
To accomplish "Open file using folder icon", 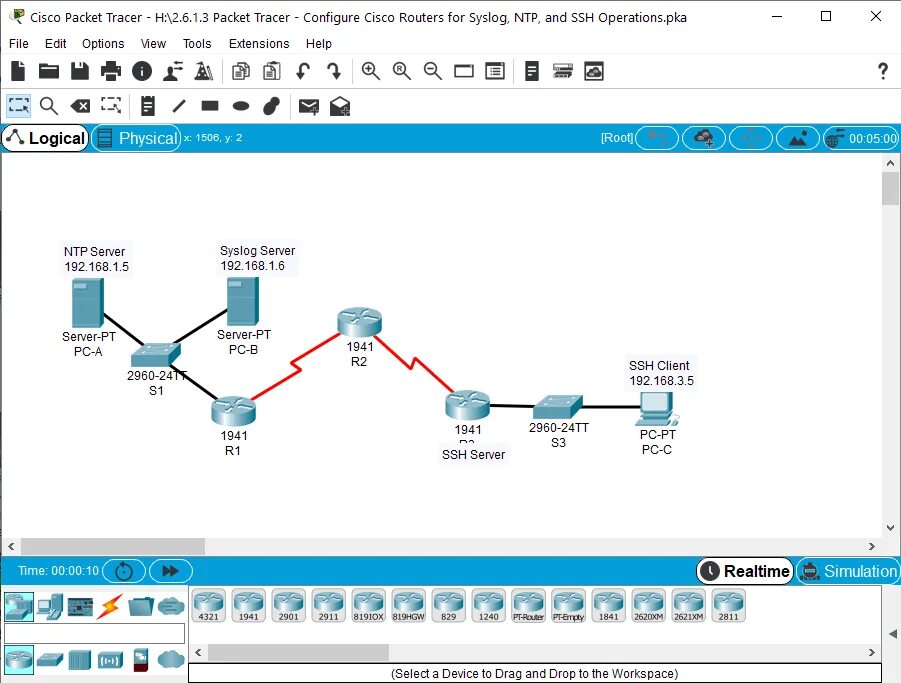I will [x=49, y=71].
